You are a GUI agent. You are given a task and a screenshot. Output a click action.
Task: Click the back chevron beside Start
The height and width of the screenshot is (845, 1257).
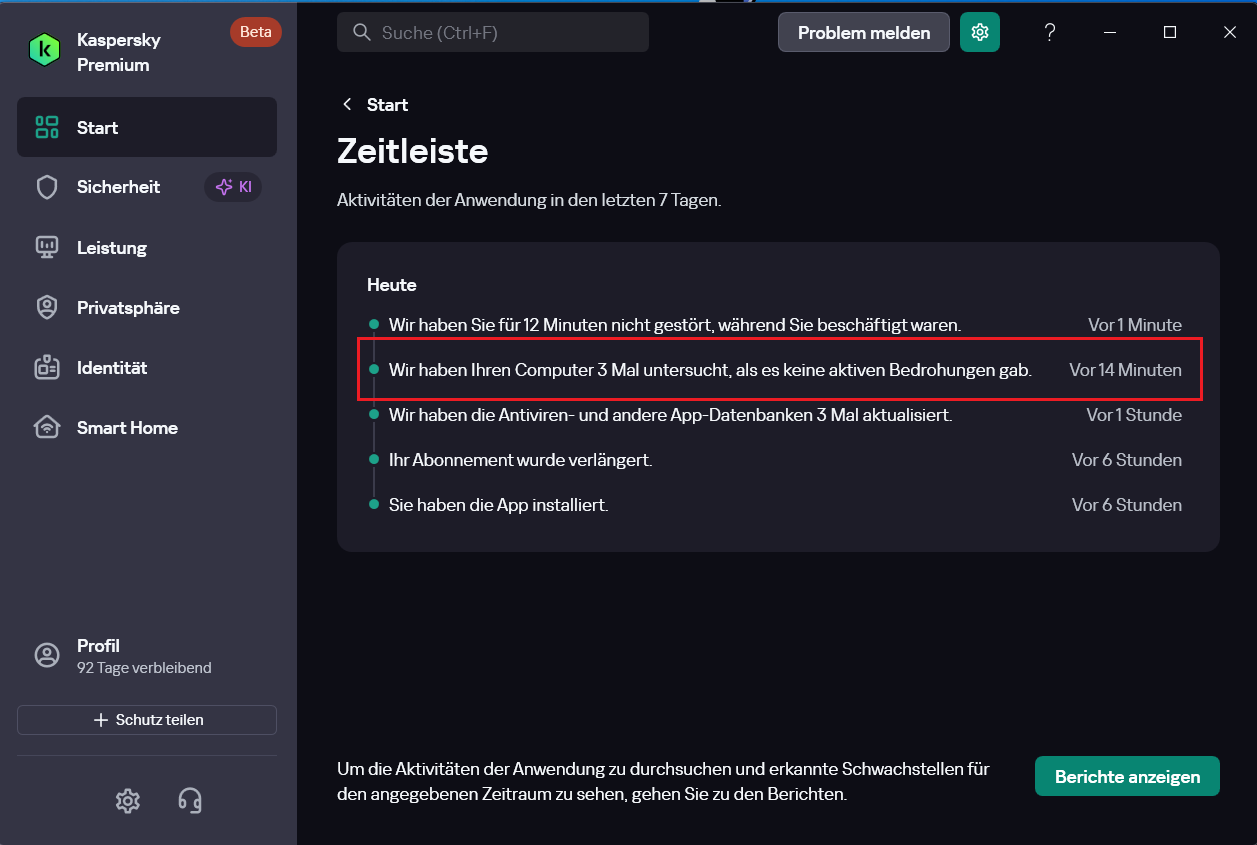[347, 105]
